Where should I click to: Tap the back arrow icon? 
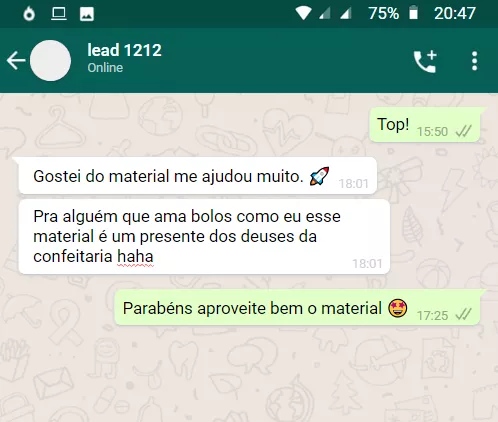click(x=16, y=61)
